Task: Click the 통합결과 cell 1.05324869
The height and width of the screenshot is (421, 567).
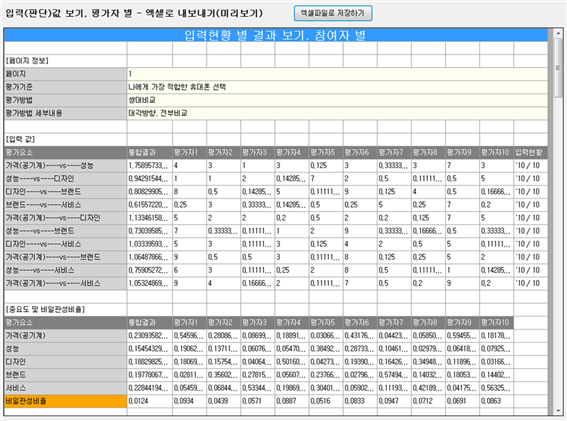Action: click(x=150, y=283)
